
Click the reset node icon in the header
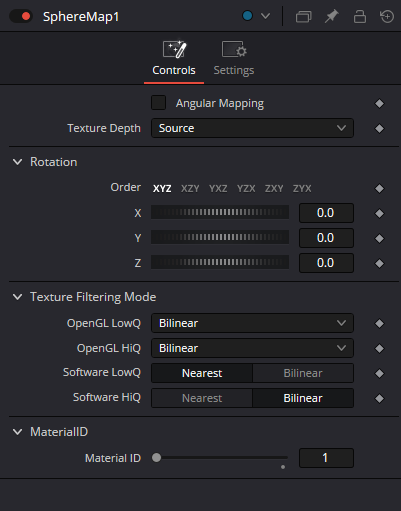(x=387, y=16)
